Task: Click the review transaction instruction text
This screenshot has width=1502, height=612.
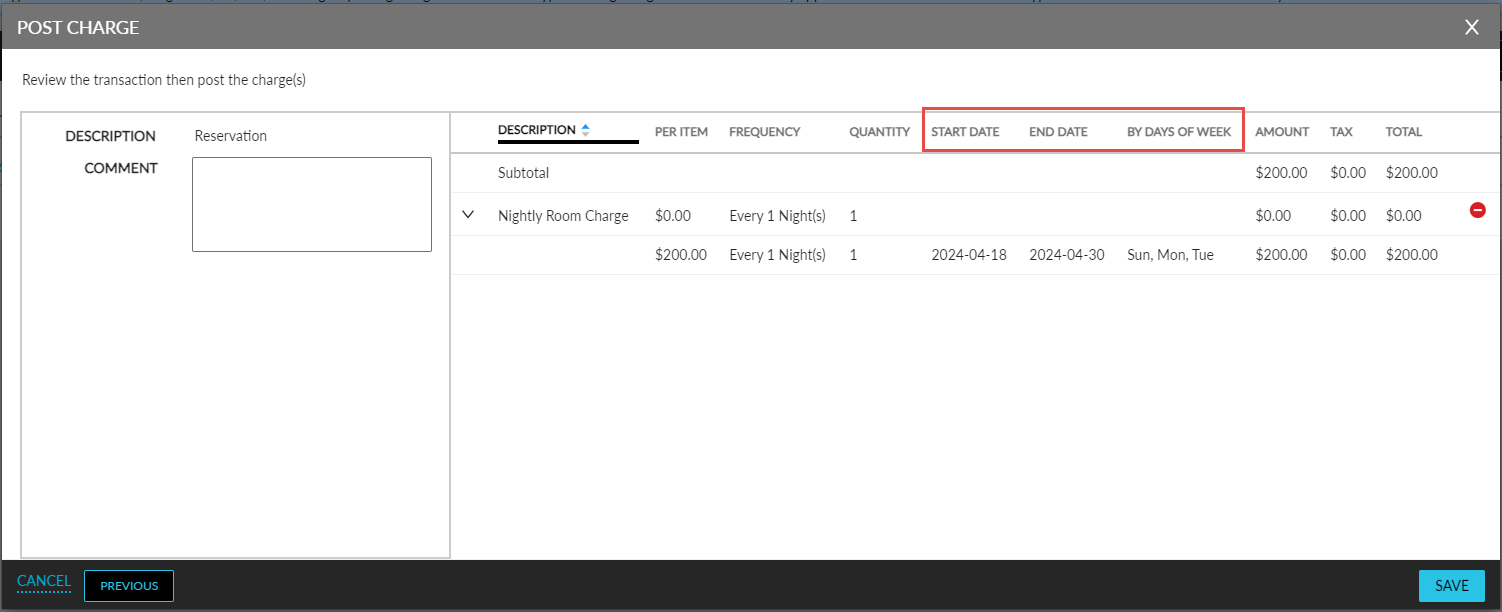Action: tap(164, 80)
